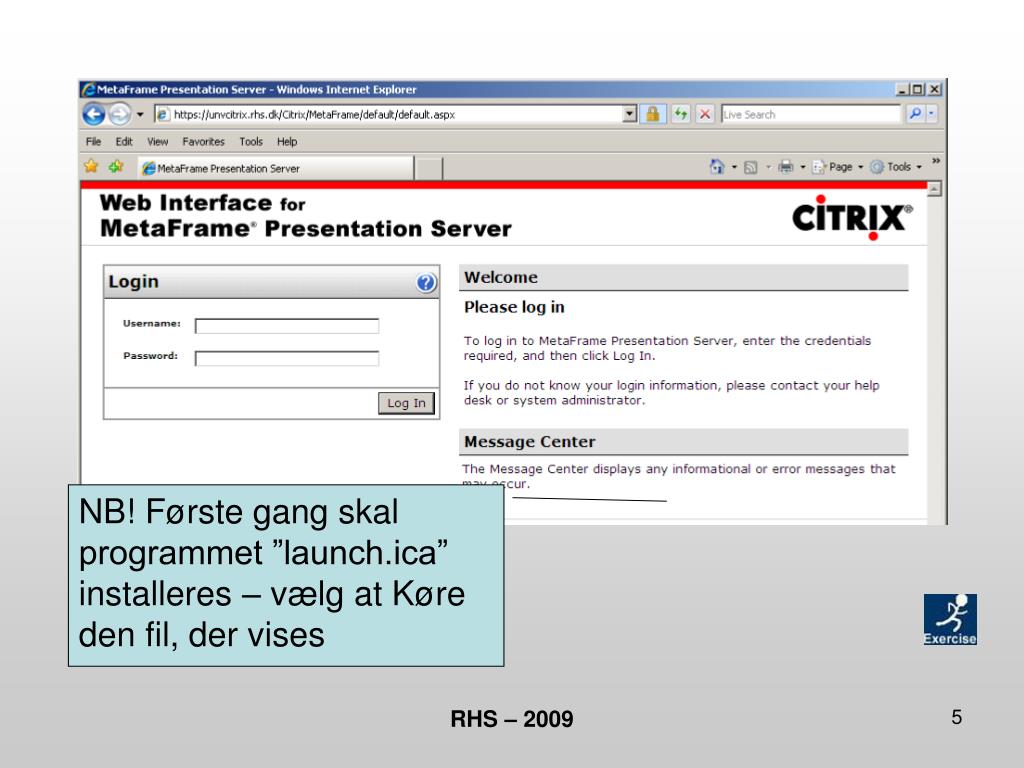
Task: Click the Login help question mark icon
Action: [x=426, y=283]
